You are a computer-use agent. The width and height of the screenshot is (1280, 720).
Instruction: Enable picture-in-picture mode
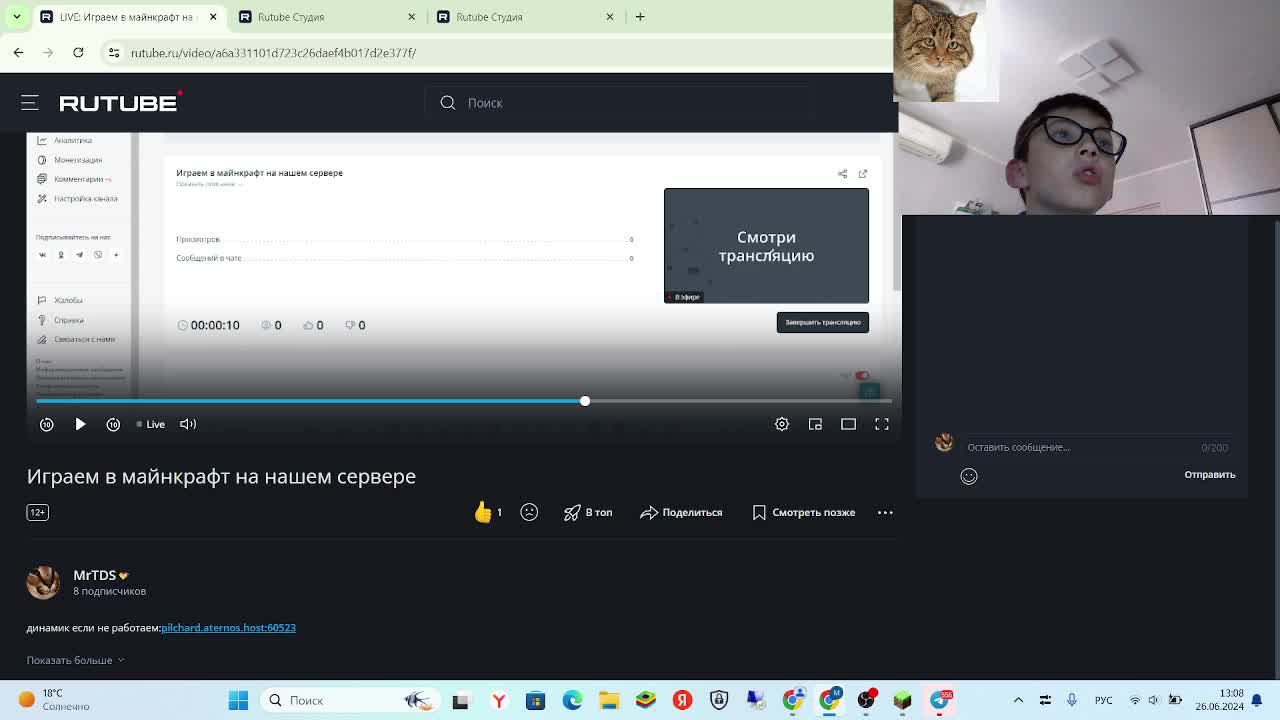click(x=815, y=424)
